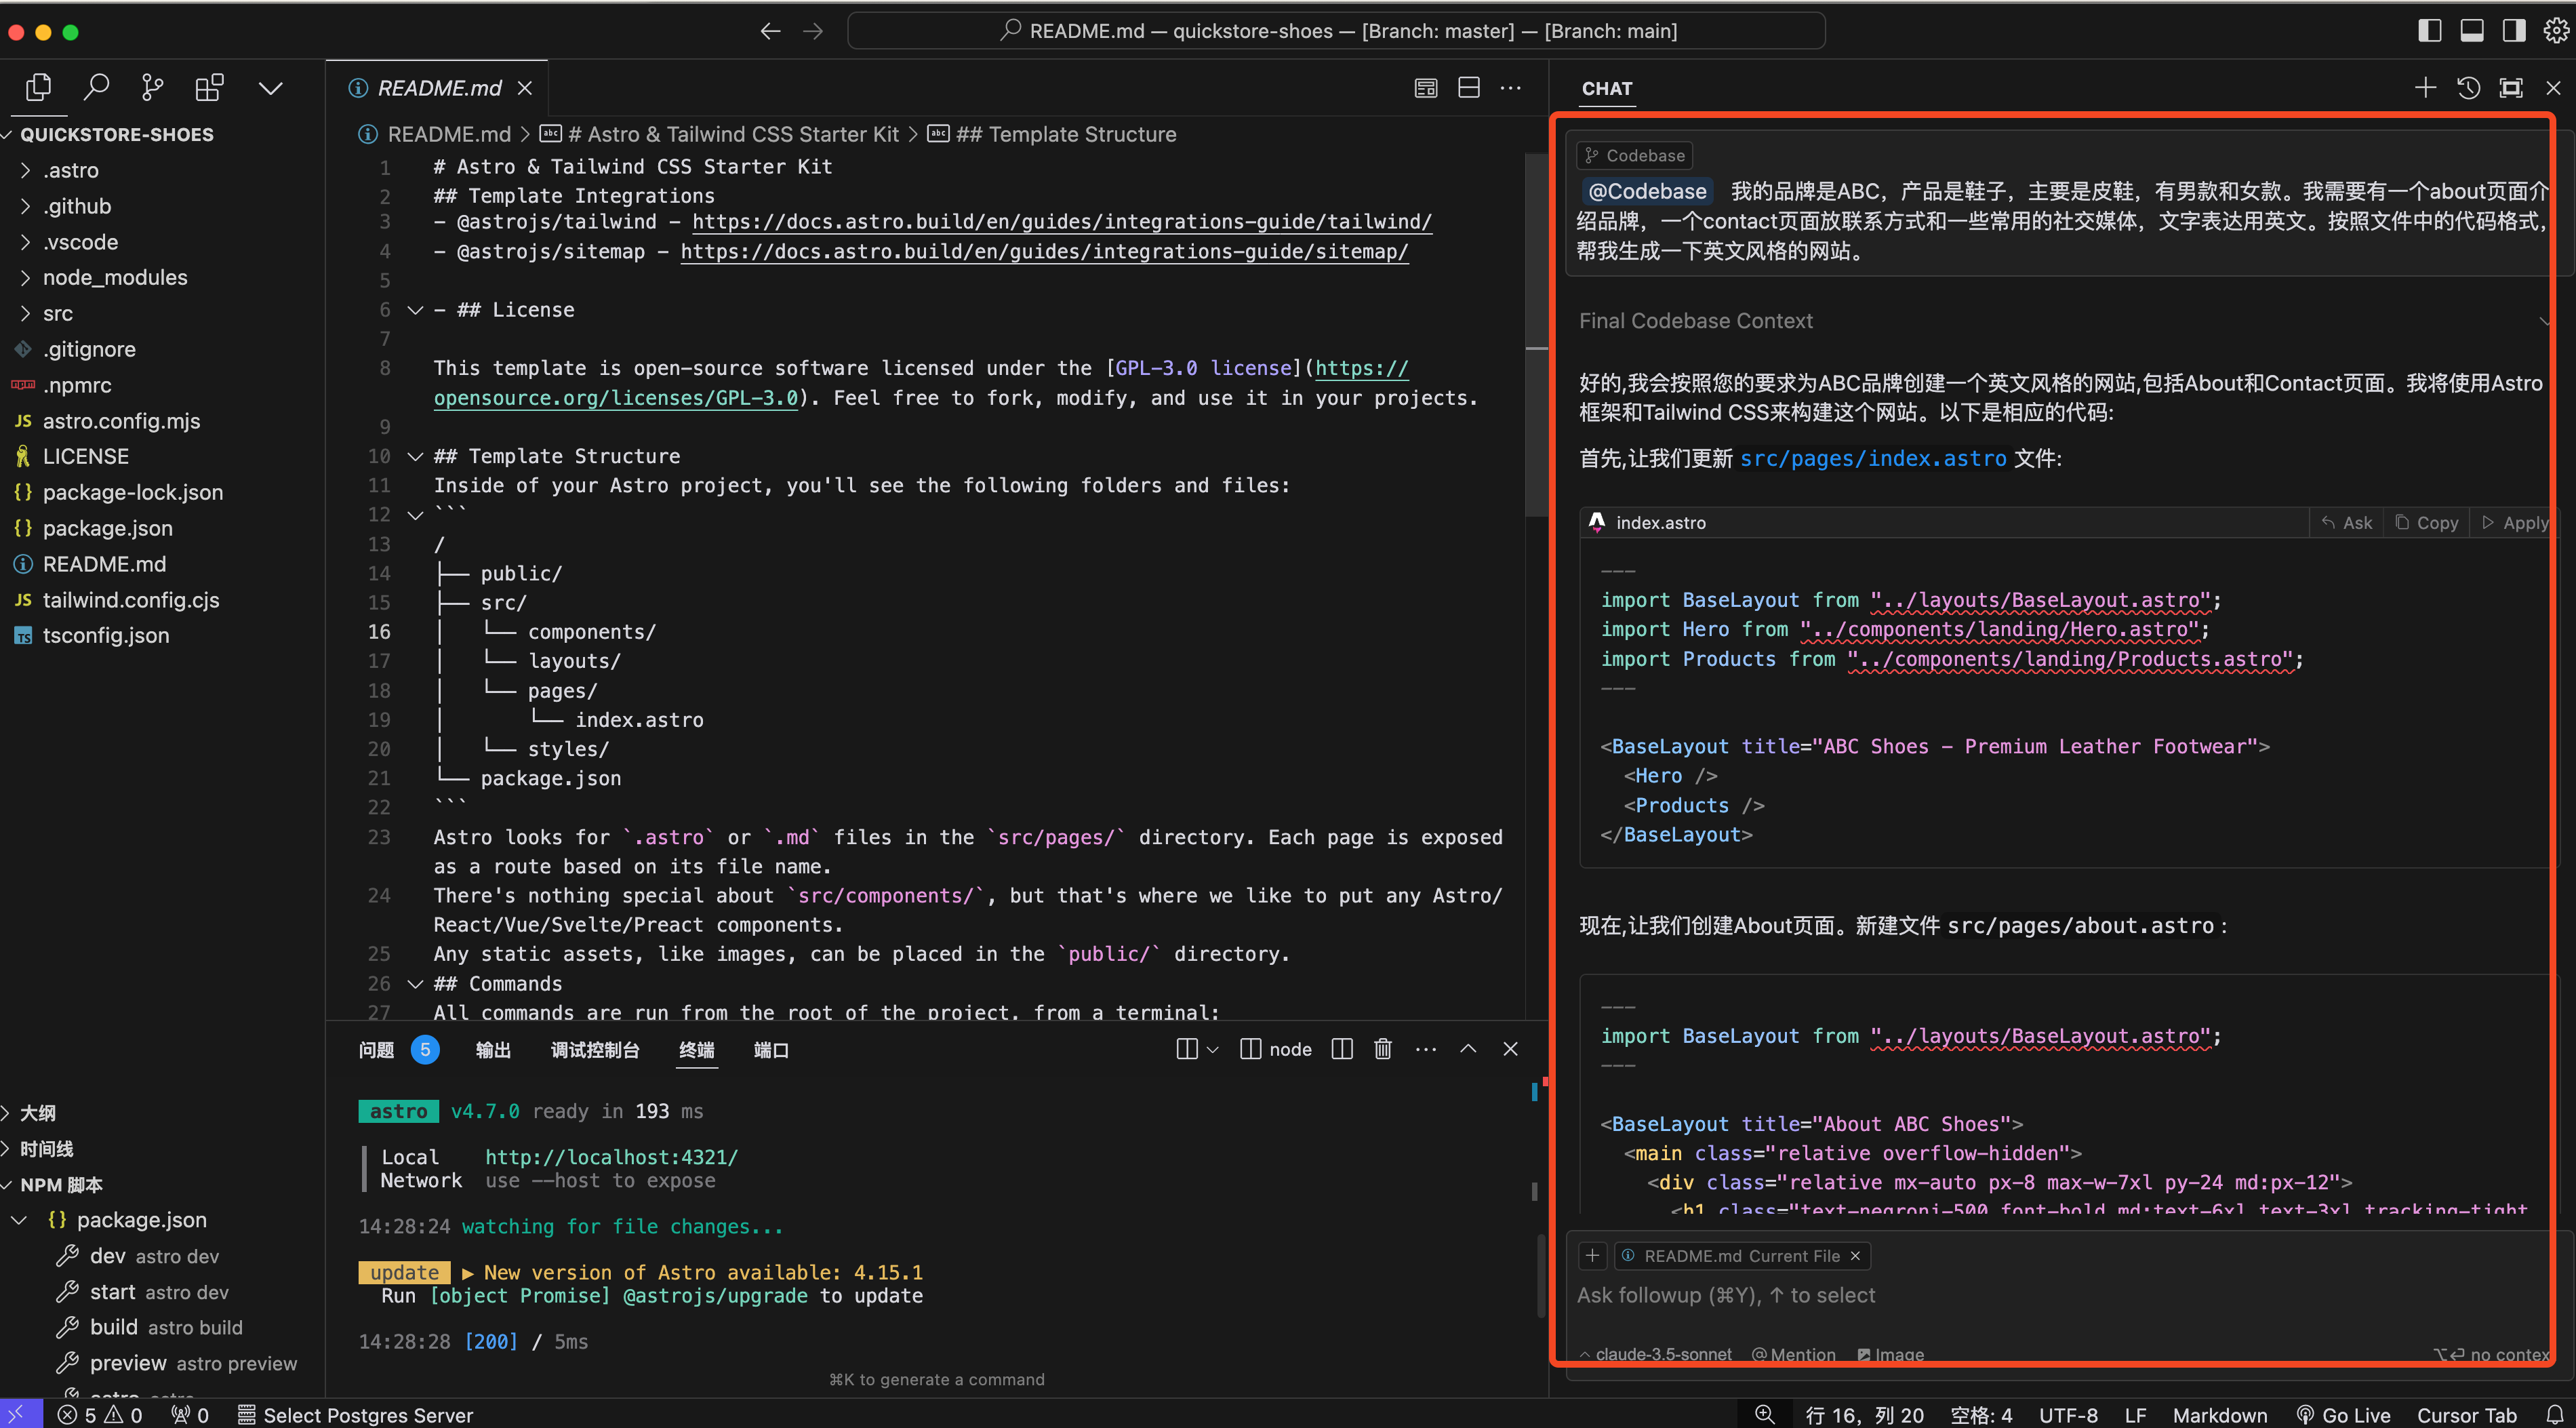Copy the index.astro code block

[2427, 522]
